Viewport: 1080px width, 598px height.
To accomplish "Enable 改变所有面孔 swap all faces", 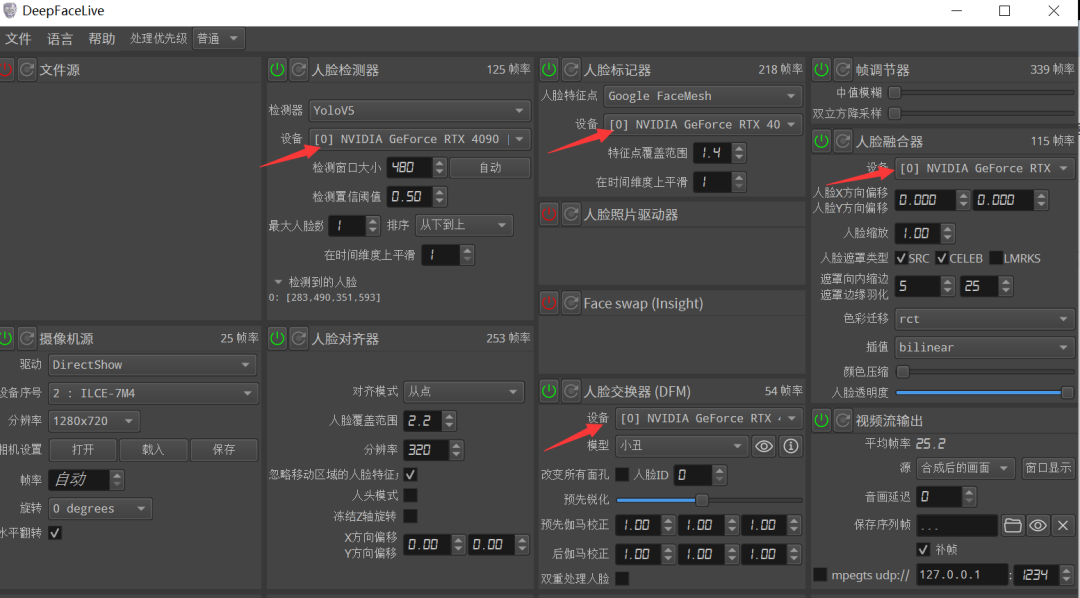I will [x=622, y=475].
